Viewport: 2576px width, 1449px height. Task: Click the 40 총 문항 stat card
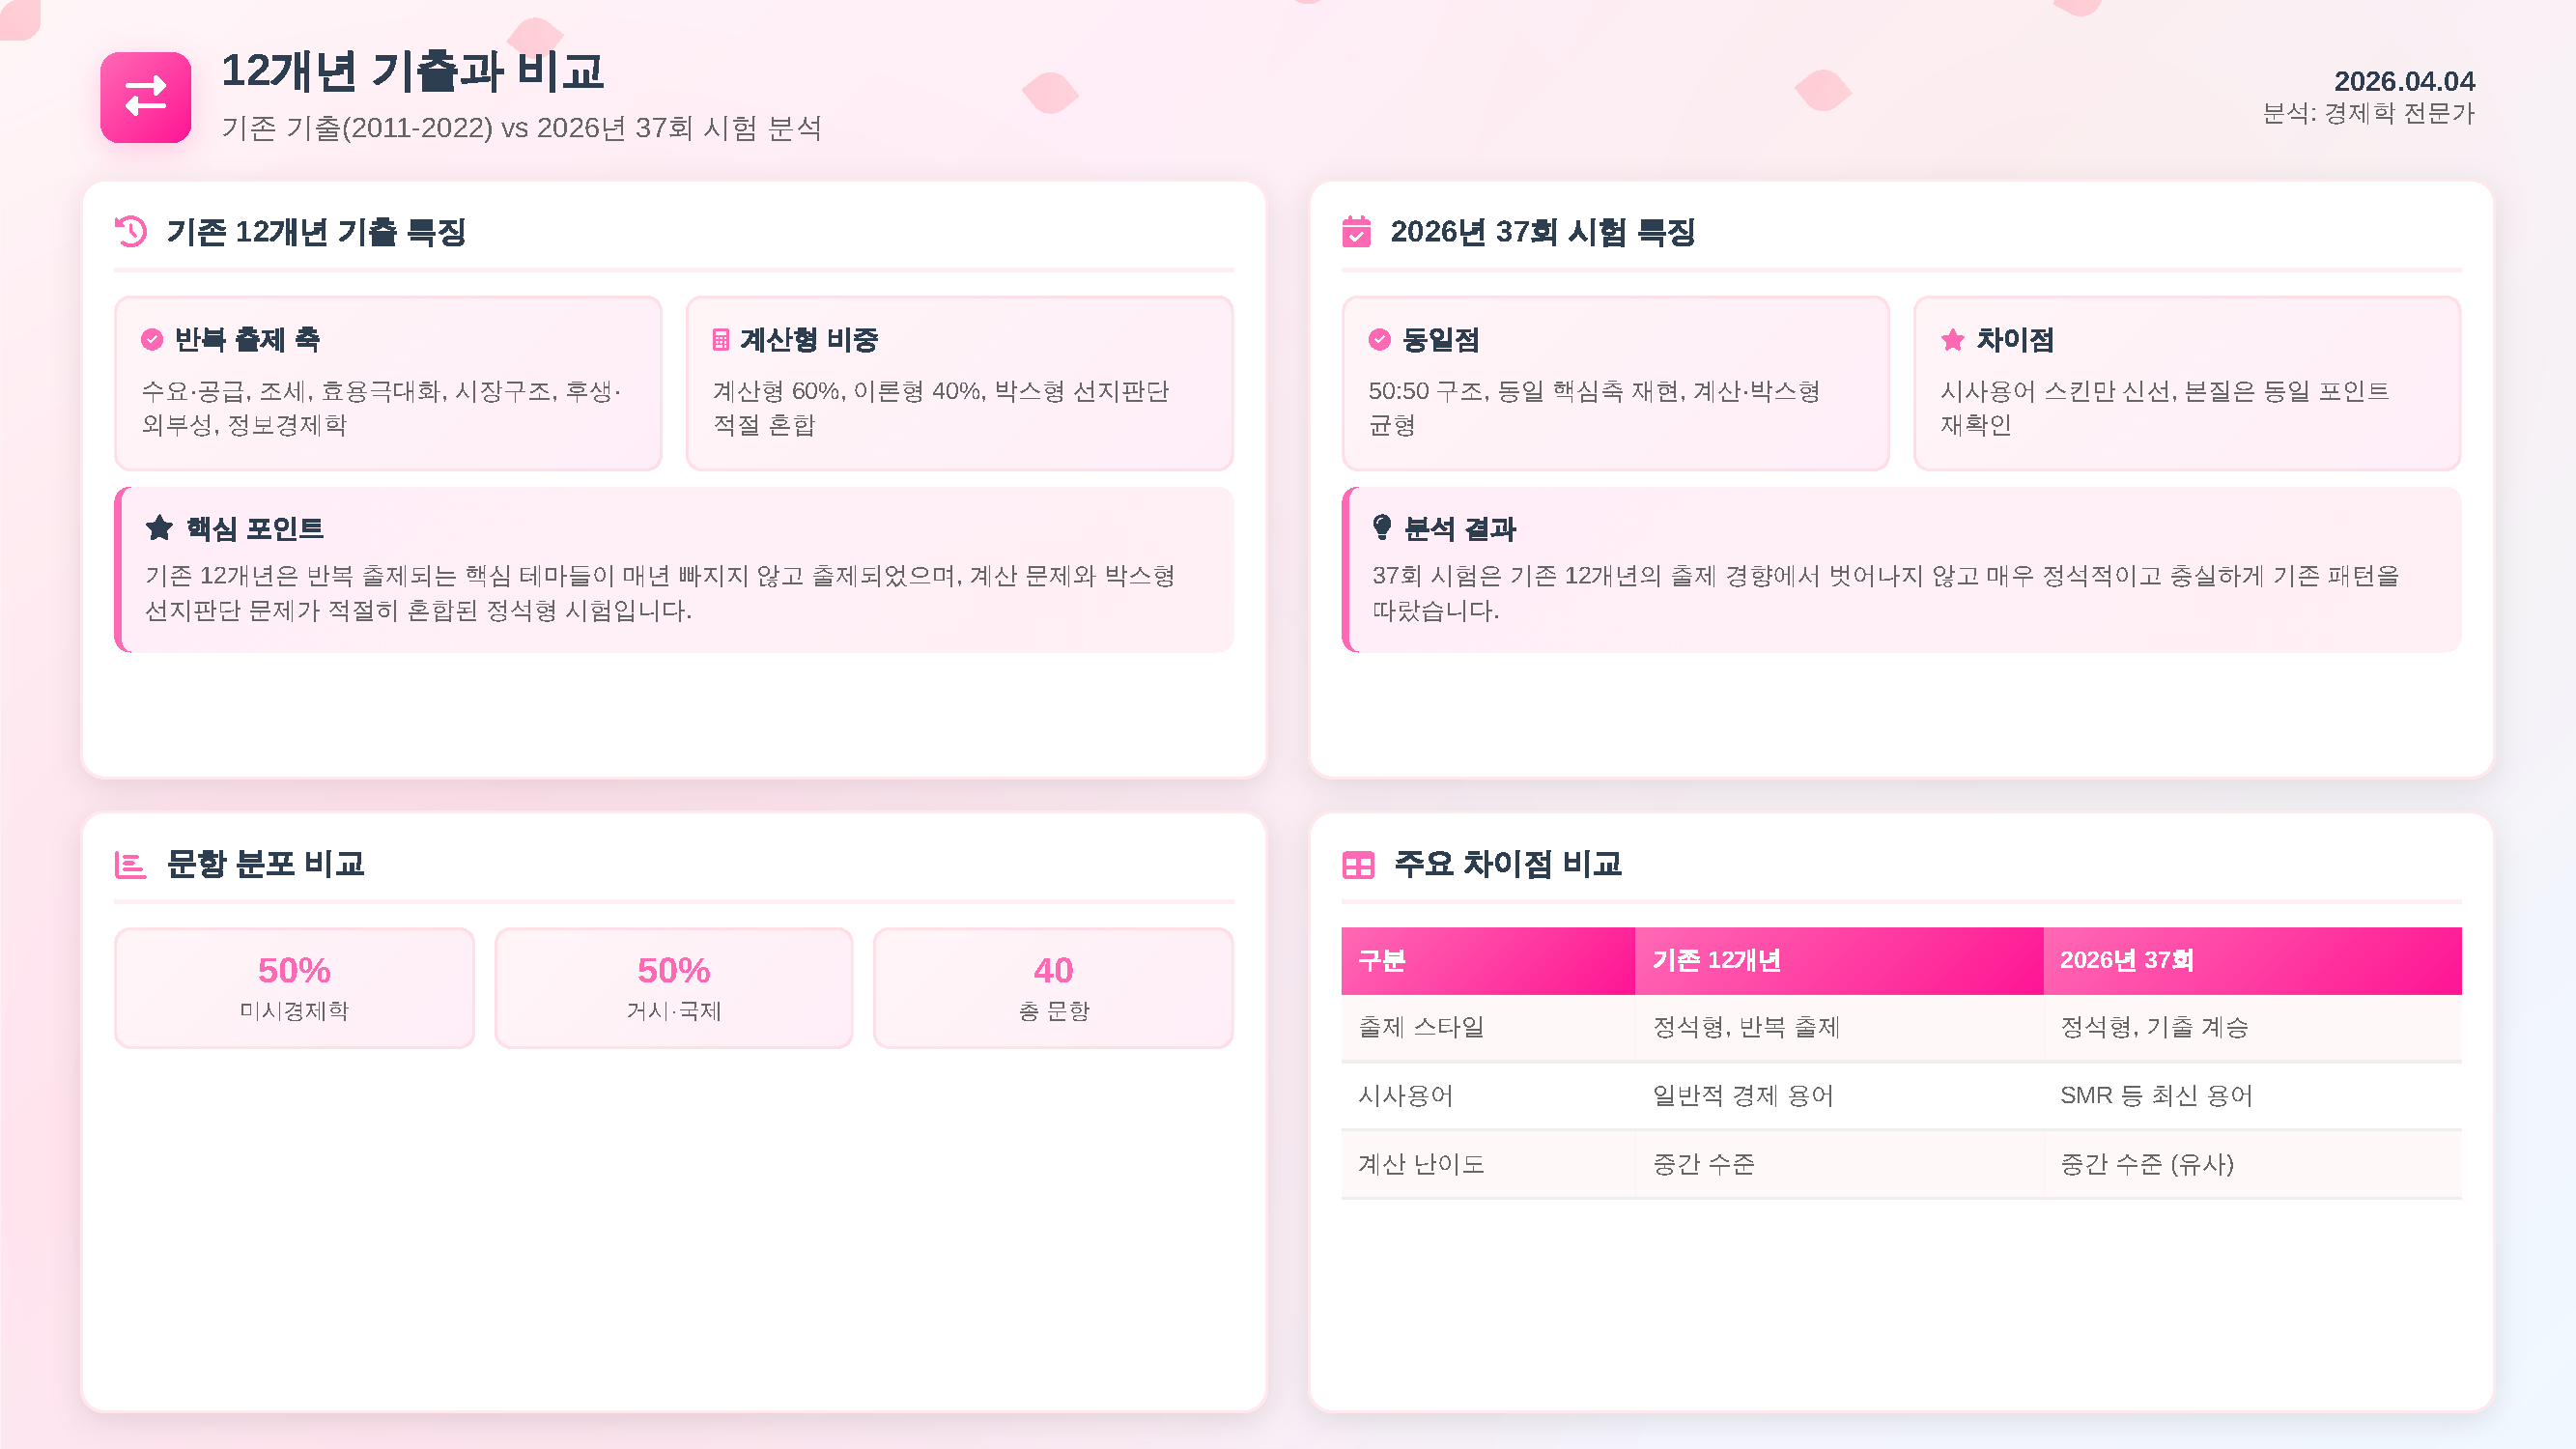[1053, 988]
